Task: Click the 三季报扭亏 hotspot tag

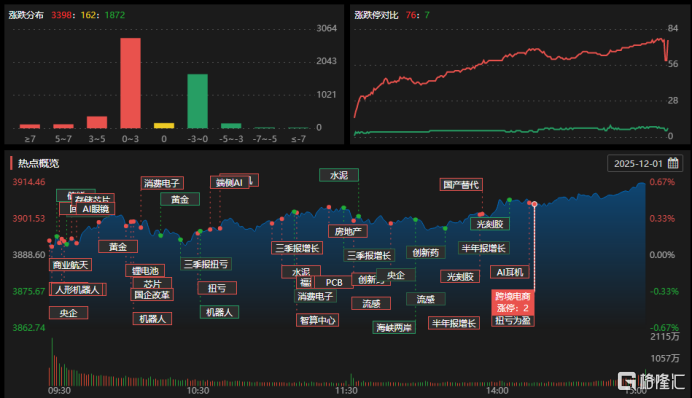Action: 206,264
